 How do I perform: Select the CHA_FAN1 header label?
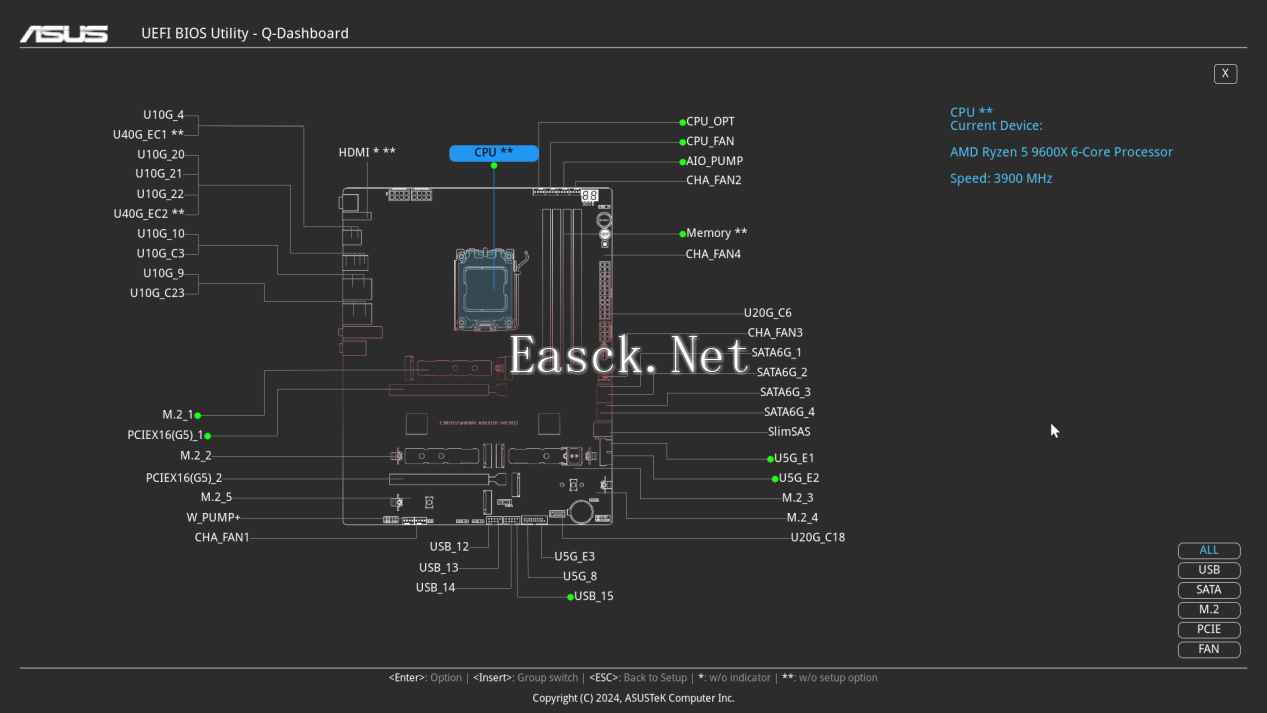[222, 538]
